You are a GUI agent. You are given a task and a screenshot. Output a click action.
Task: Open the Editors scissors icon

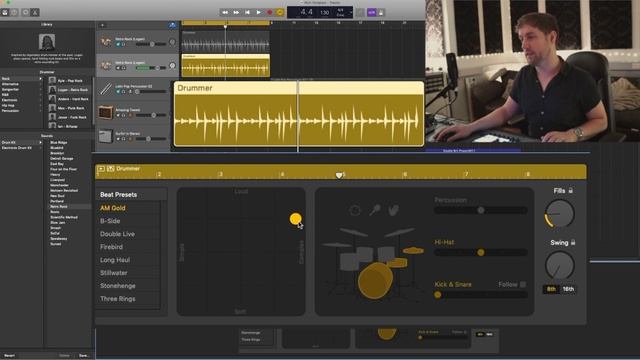tap(35, 12)
